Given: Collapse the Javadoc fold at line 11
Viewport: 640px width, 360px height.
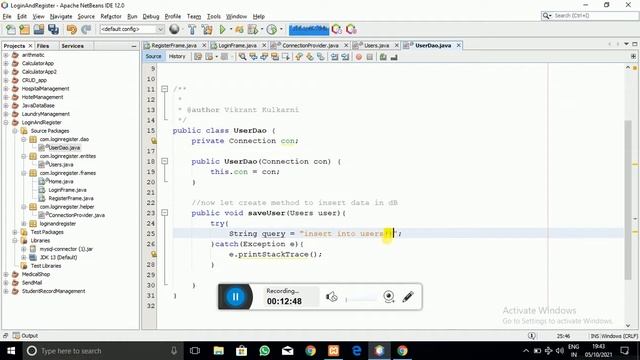Looking at the screenshot, I should [x=164, y=89].
